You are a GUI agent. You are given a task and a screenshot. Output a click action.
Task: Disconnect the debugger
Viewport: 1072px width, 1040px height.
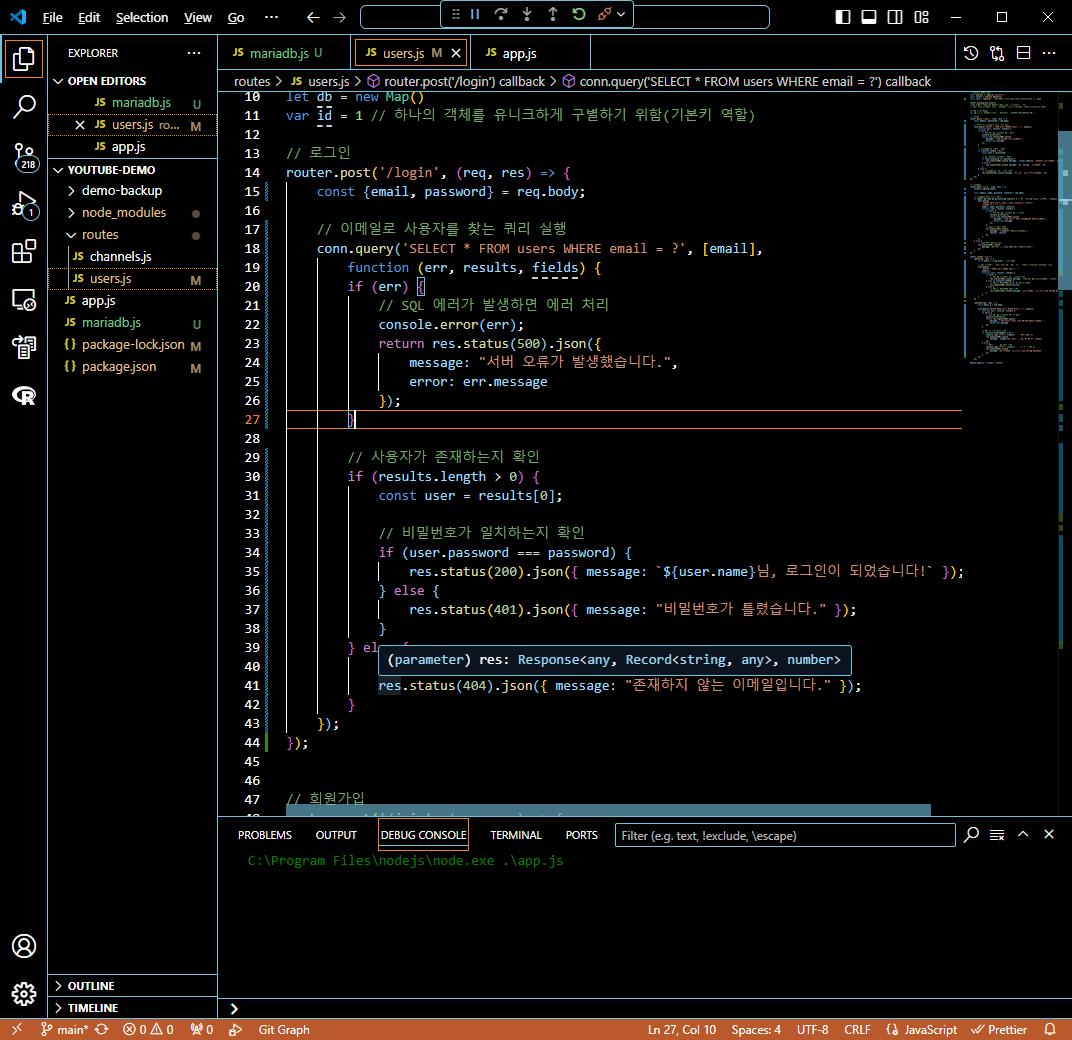tap(604, 14)
